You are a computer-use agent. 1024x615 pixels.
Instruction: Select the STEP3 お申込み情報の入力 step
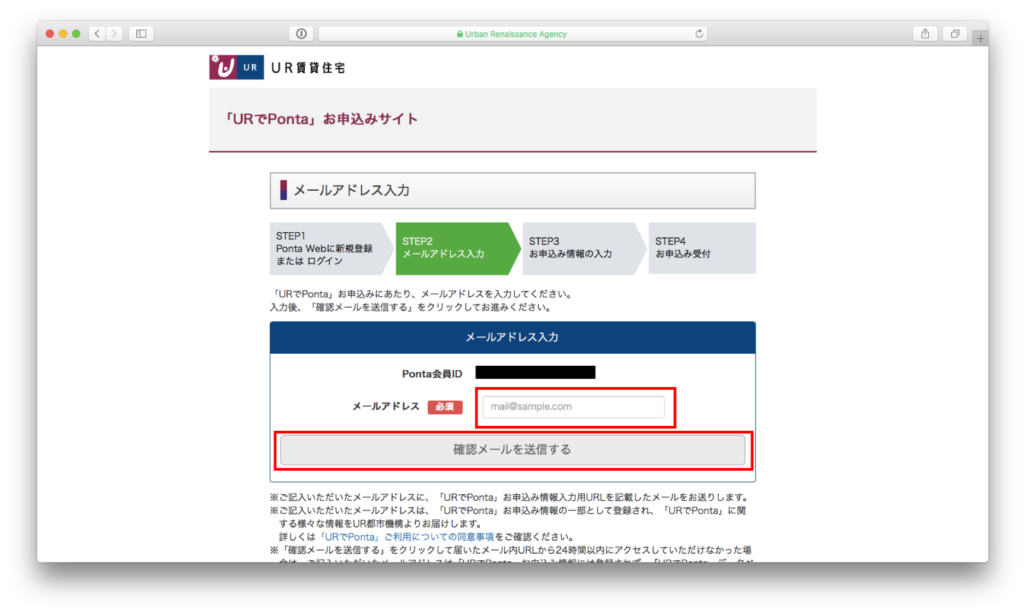pos(584,248)
